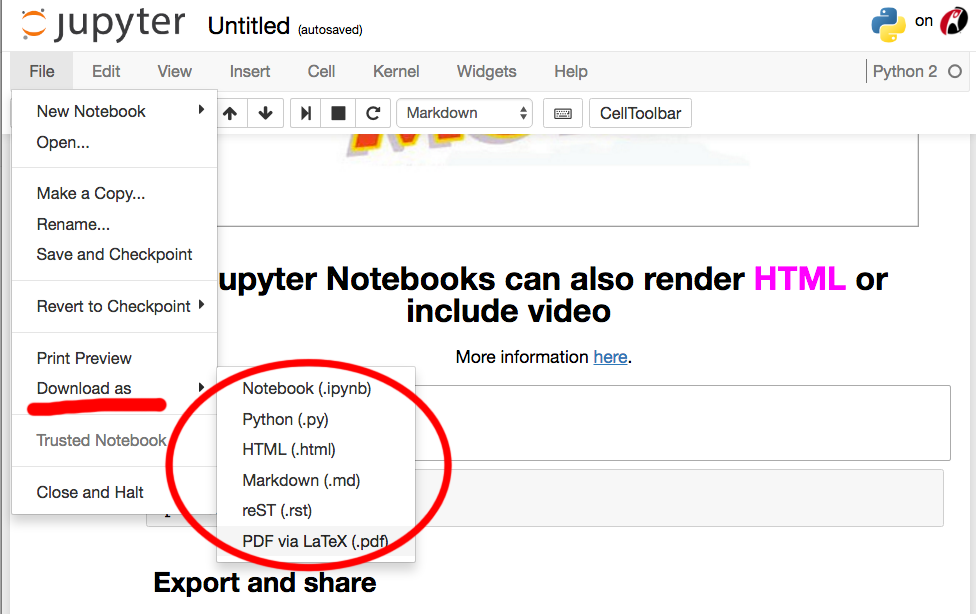976x614 pixels.
Task: Click the magenta HTML word in heading
Action: [x=800, y=279]
